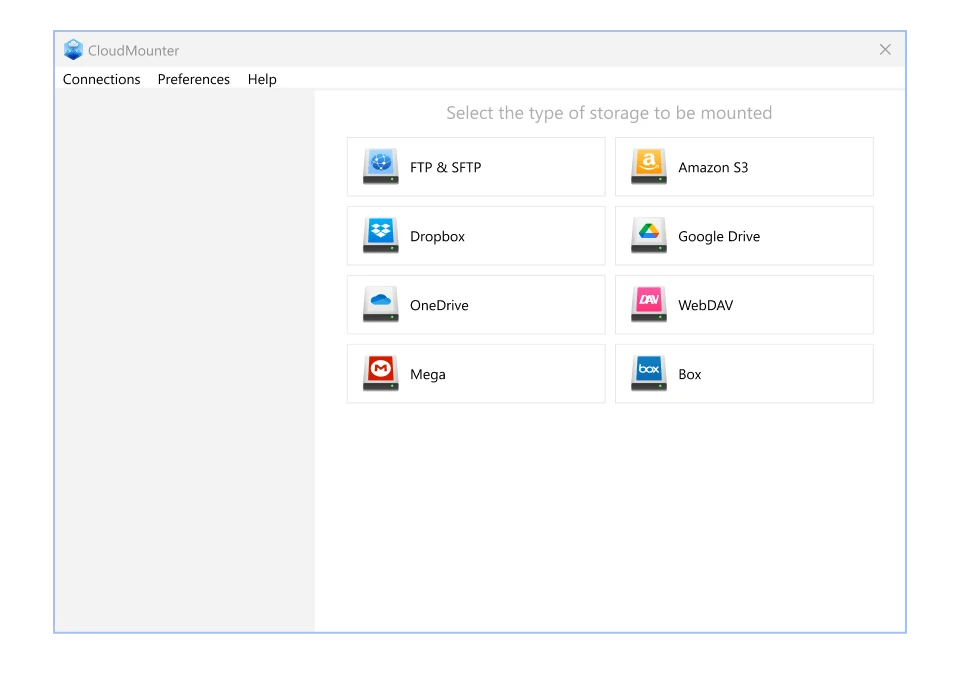Select the Amazon S3 label
The height and width of the screenshot is (689, 960).
click(713, 167)
